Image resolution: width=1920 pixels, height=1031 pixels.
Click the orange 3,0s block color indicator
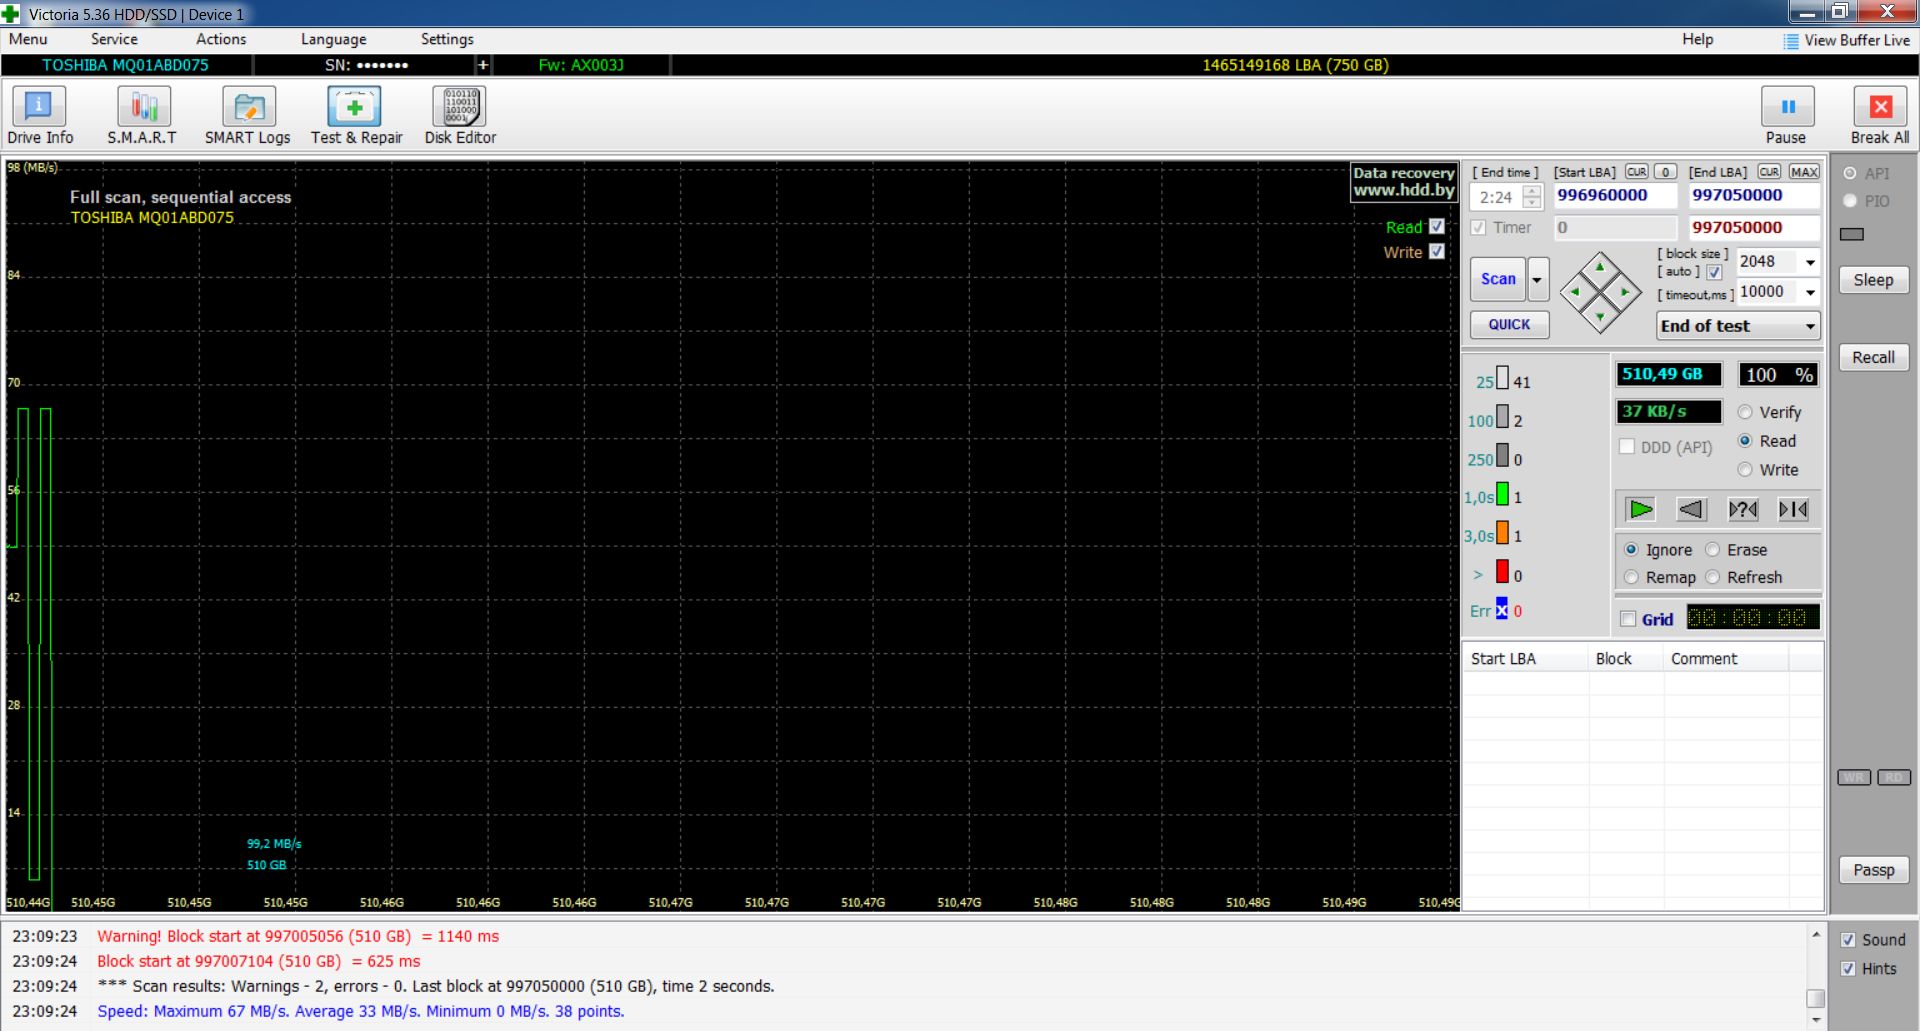coord(1502,533)
